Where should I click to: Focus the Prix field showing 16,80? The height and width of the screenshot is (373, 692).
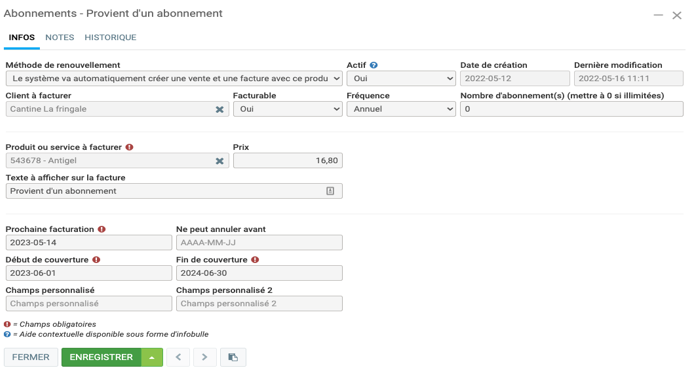click(288, 161)
